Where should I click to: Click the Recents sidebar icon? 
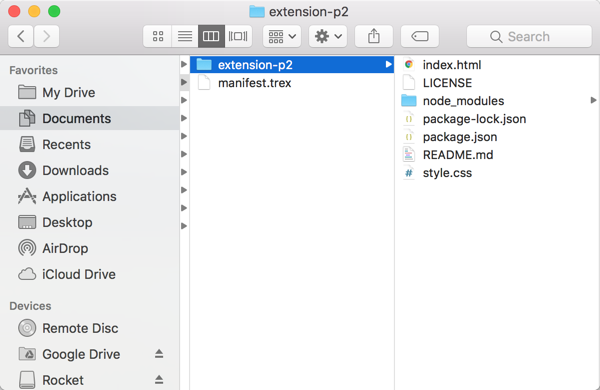pyautogui.click(x=27, y=144)
